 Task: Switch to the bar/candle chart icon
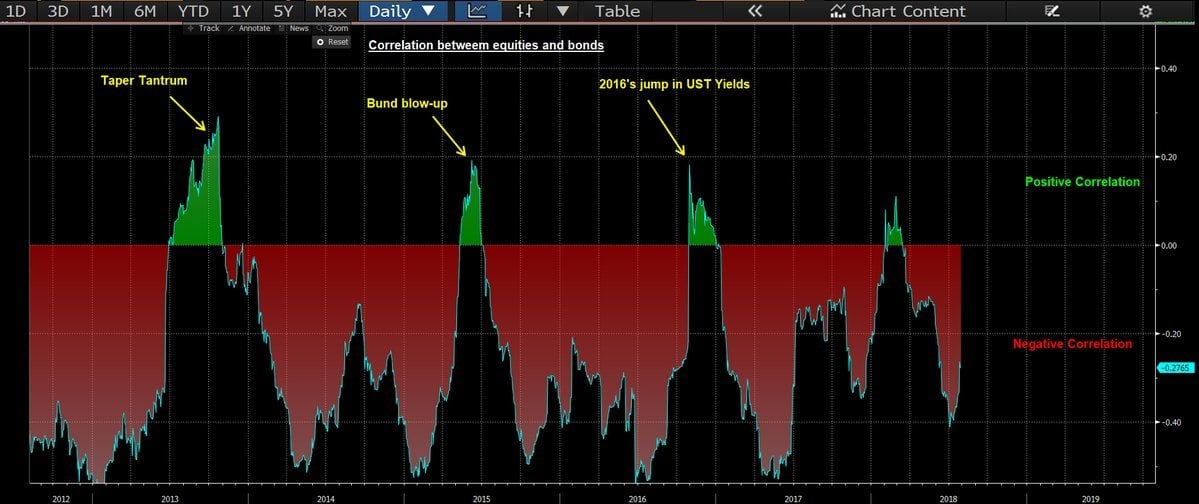click(x=524, y=11)
